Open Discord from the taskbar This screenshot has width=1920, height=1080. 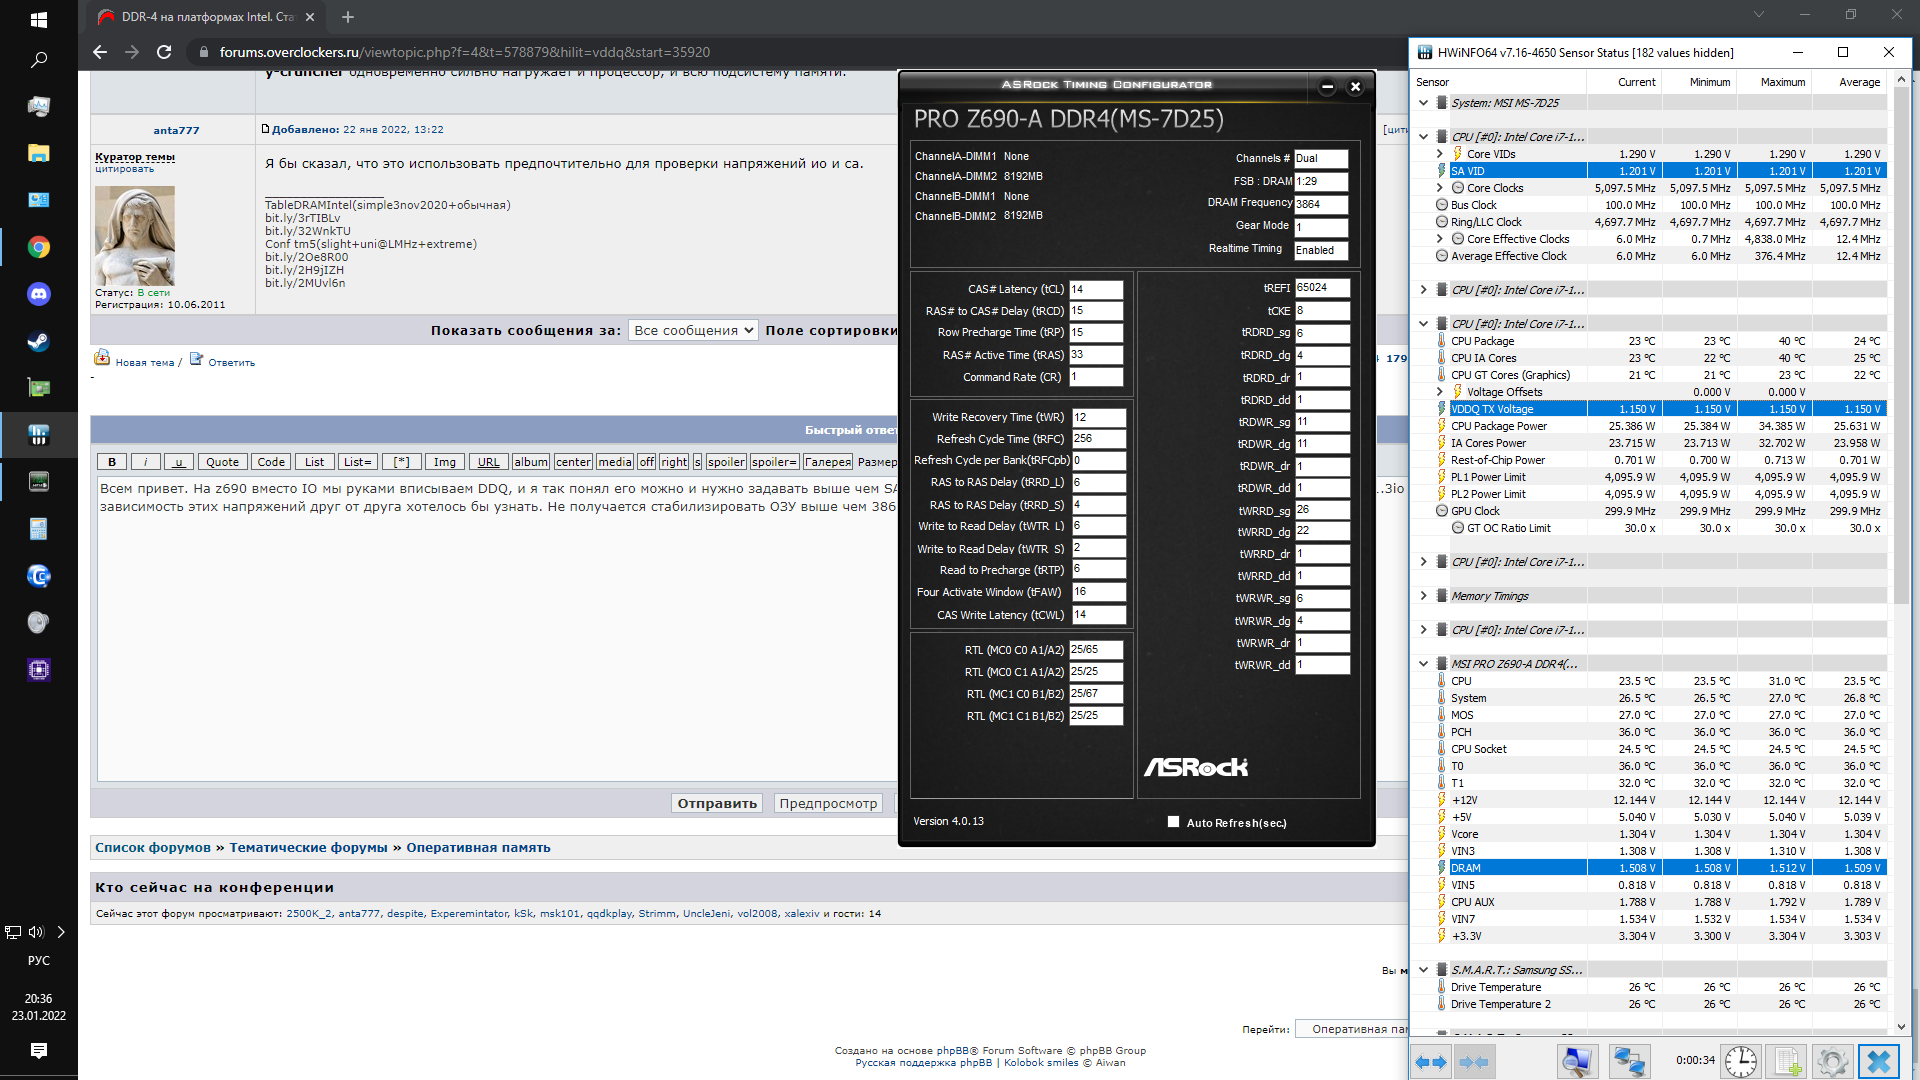[39, 294]
